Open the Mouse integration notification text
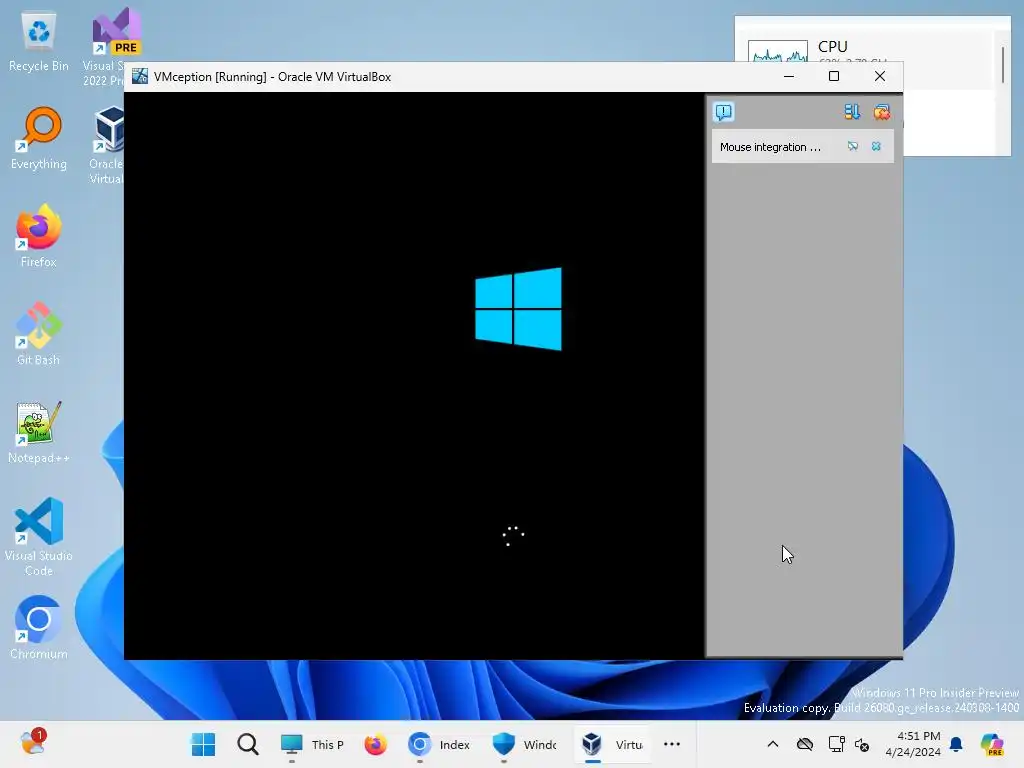Viewport: 1024px width, 768px height. pyautogui.click(x=770, y=147)
